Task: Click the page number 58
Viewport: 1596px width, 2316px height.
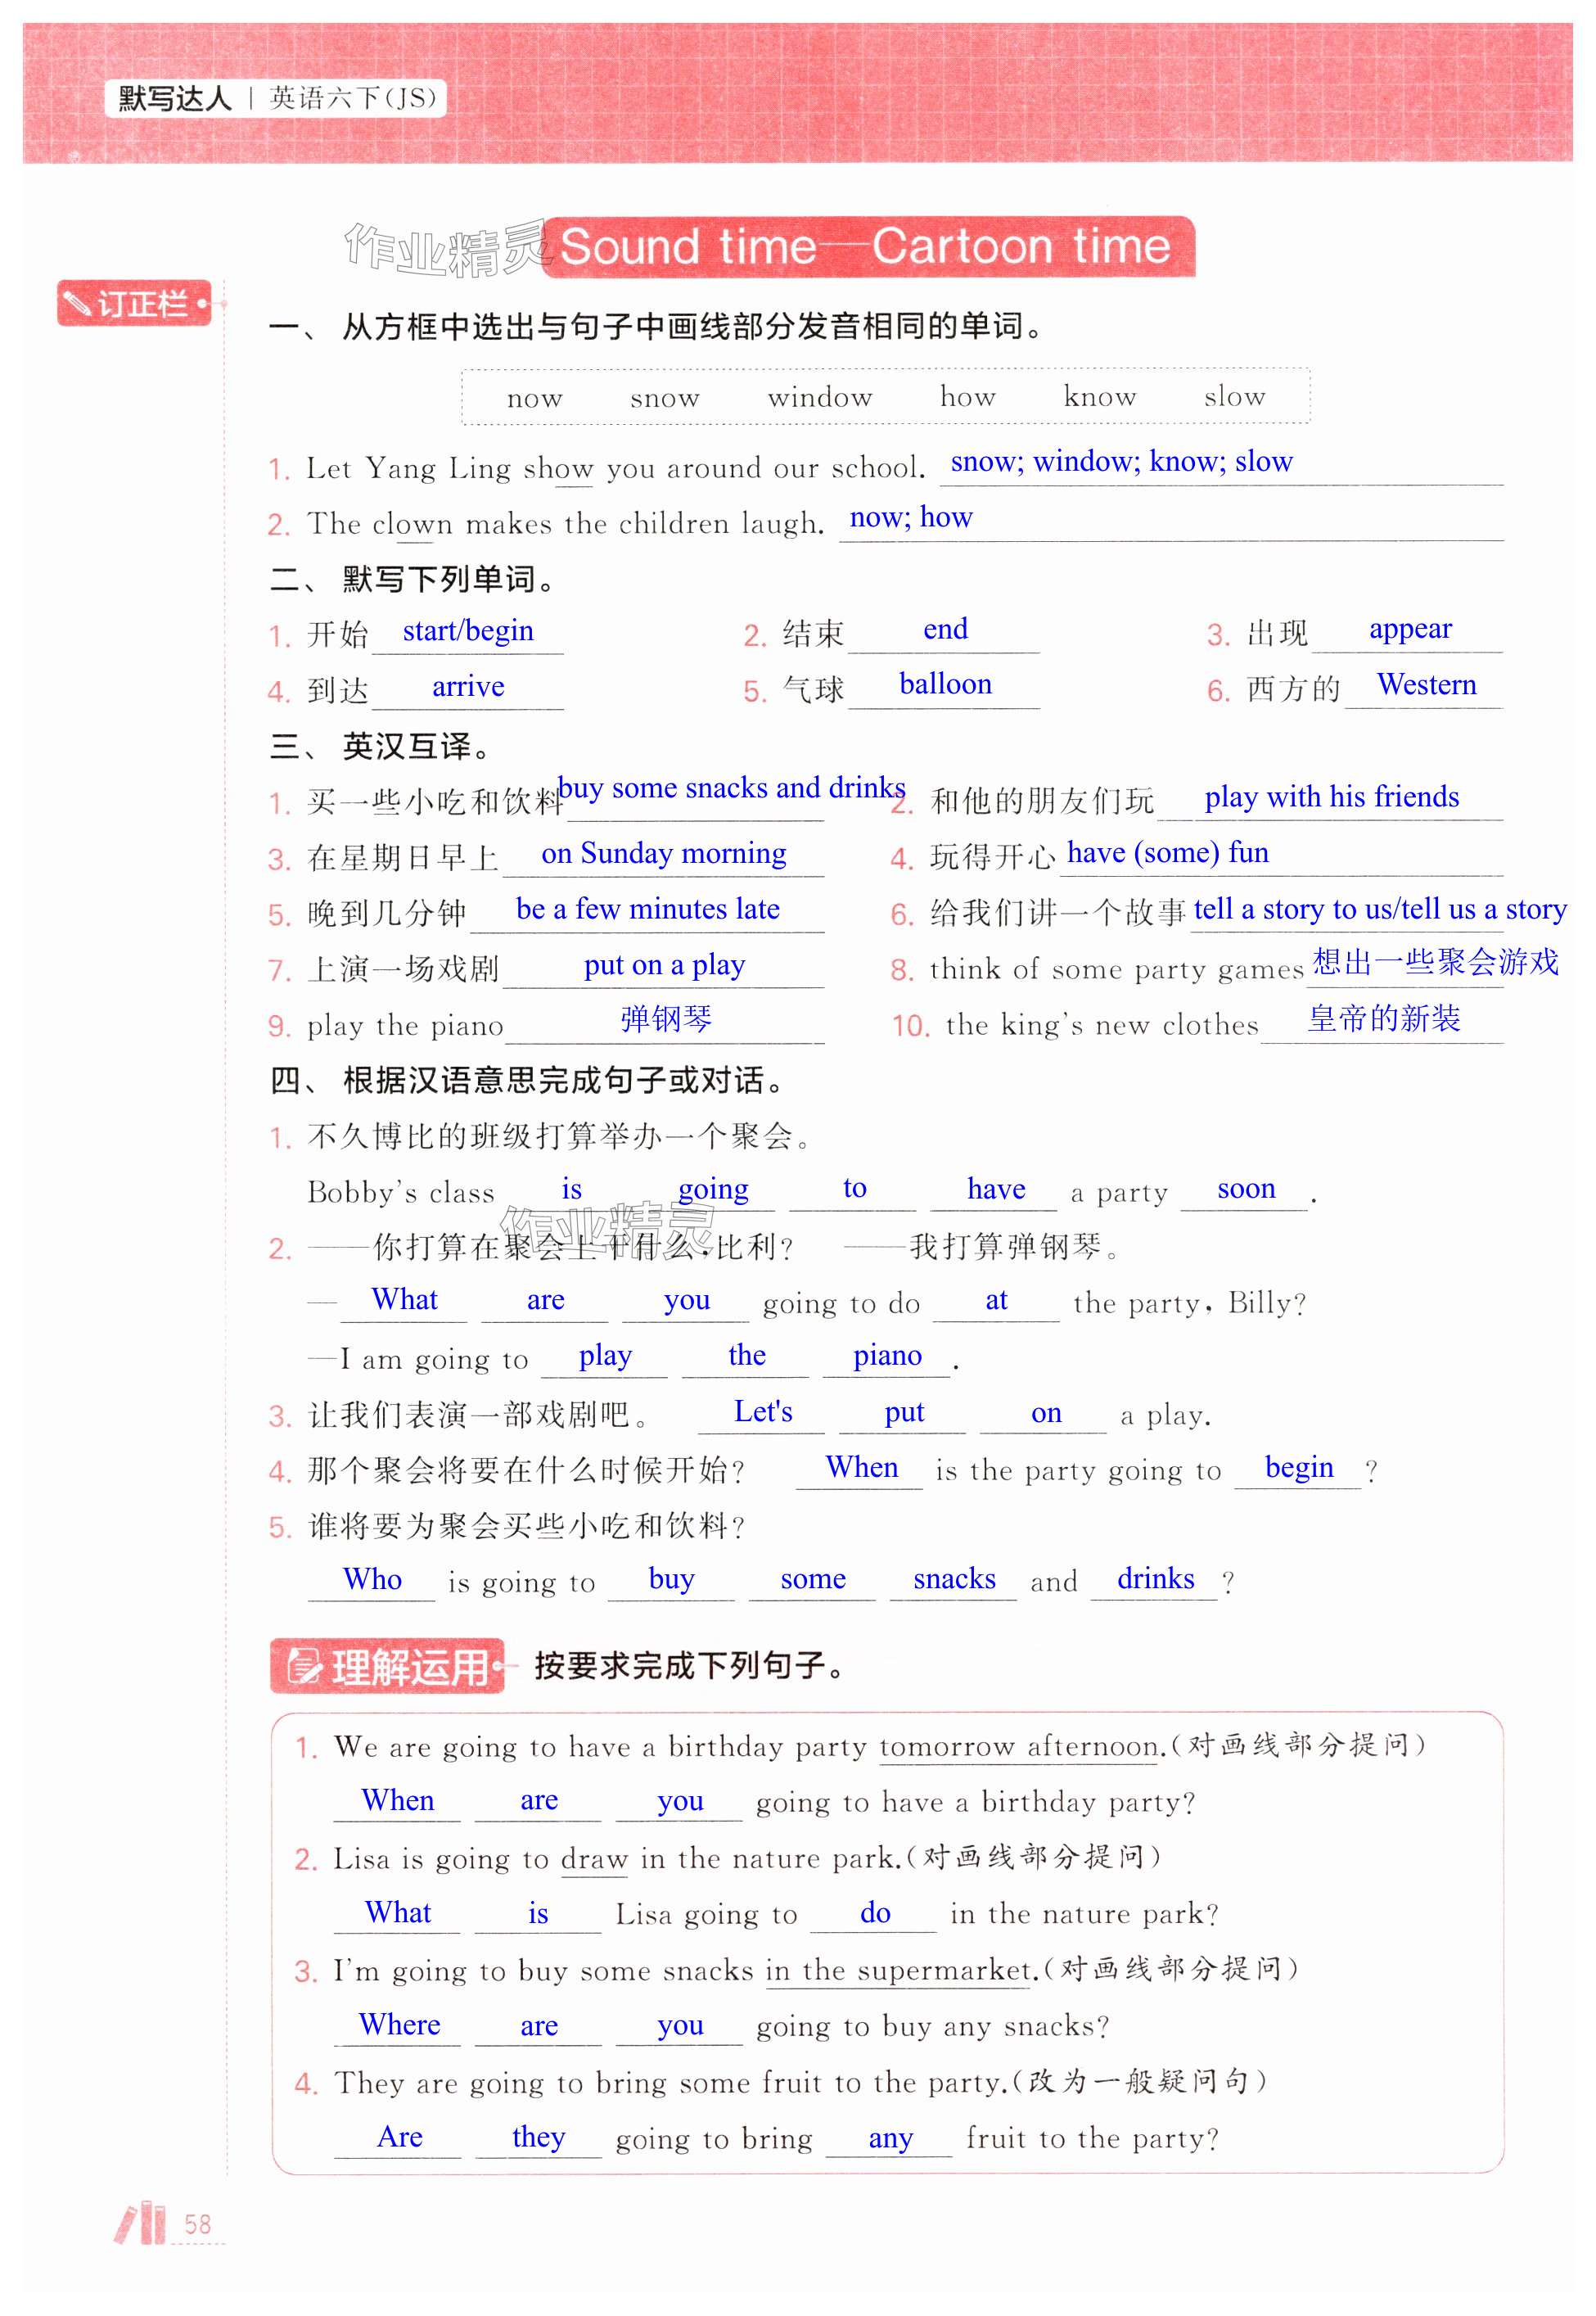Action: pyautogui.click(x=197, y=2224)
